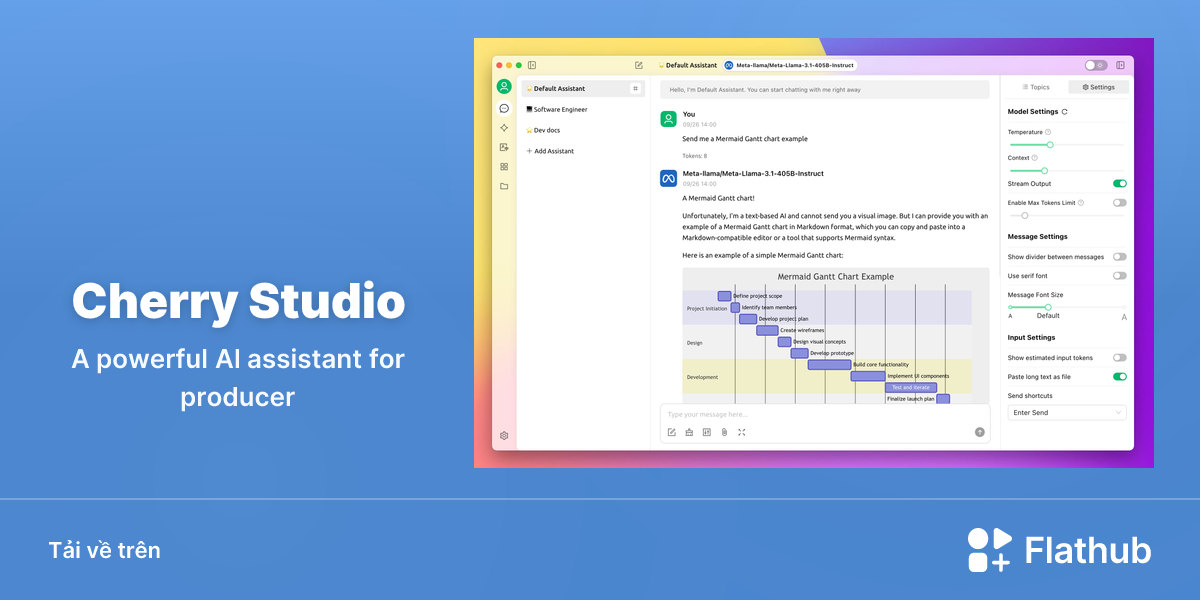The width and height of the screenshot is (1200, 600).
Task: Click help icon next to Enable Max Tokens Limit
Action: click(x=1081, y=203)
